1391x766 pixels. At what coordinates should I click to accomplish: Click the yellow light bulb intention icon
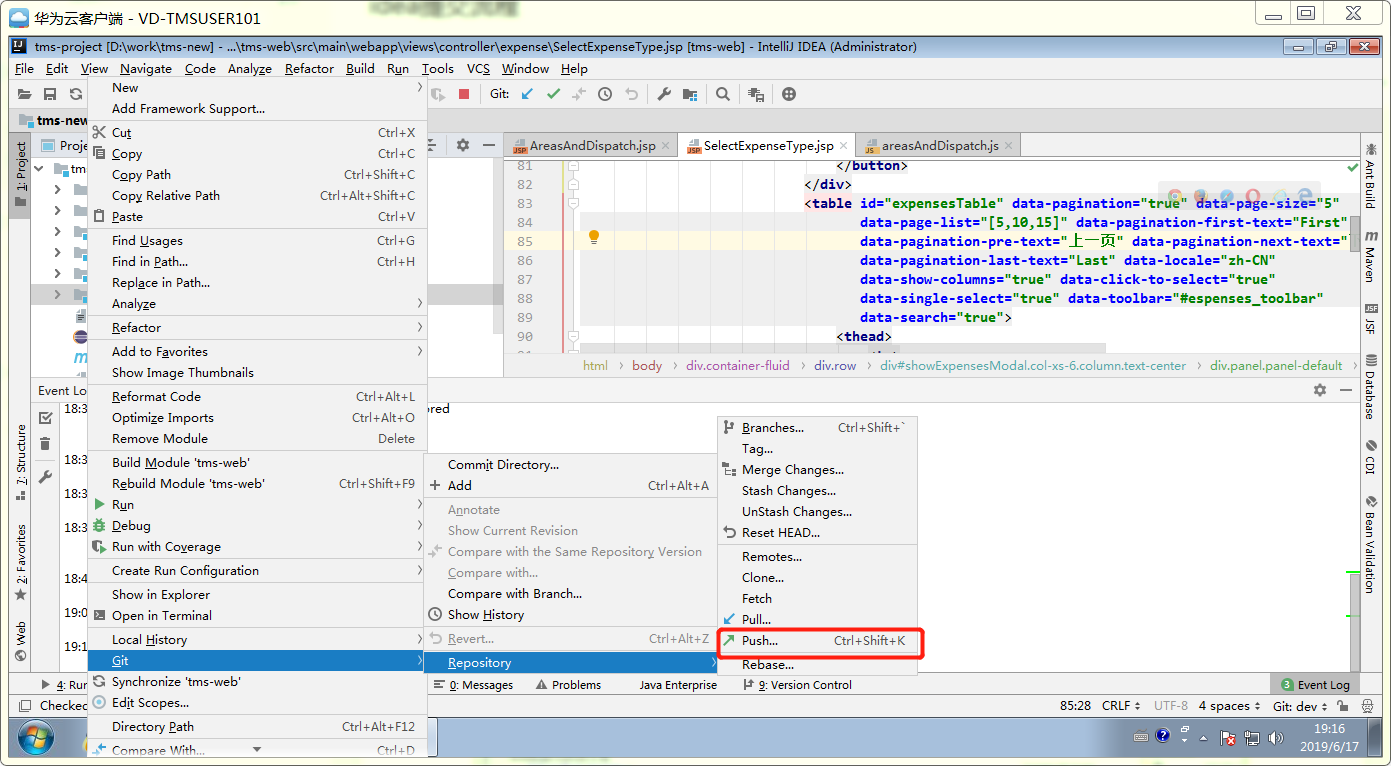pyautogui.click(x=593, y=238)
